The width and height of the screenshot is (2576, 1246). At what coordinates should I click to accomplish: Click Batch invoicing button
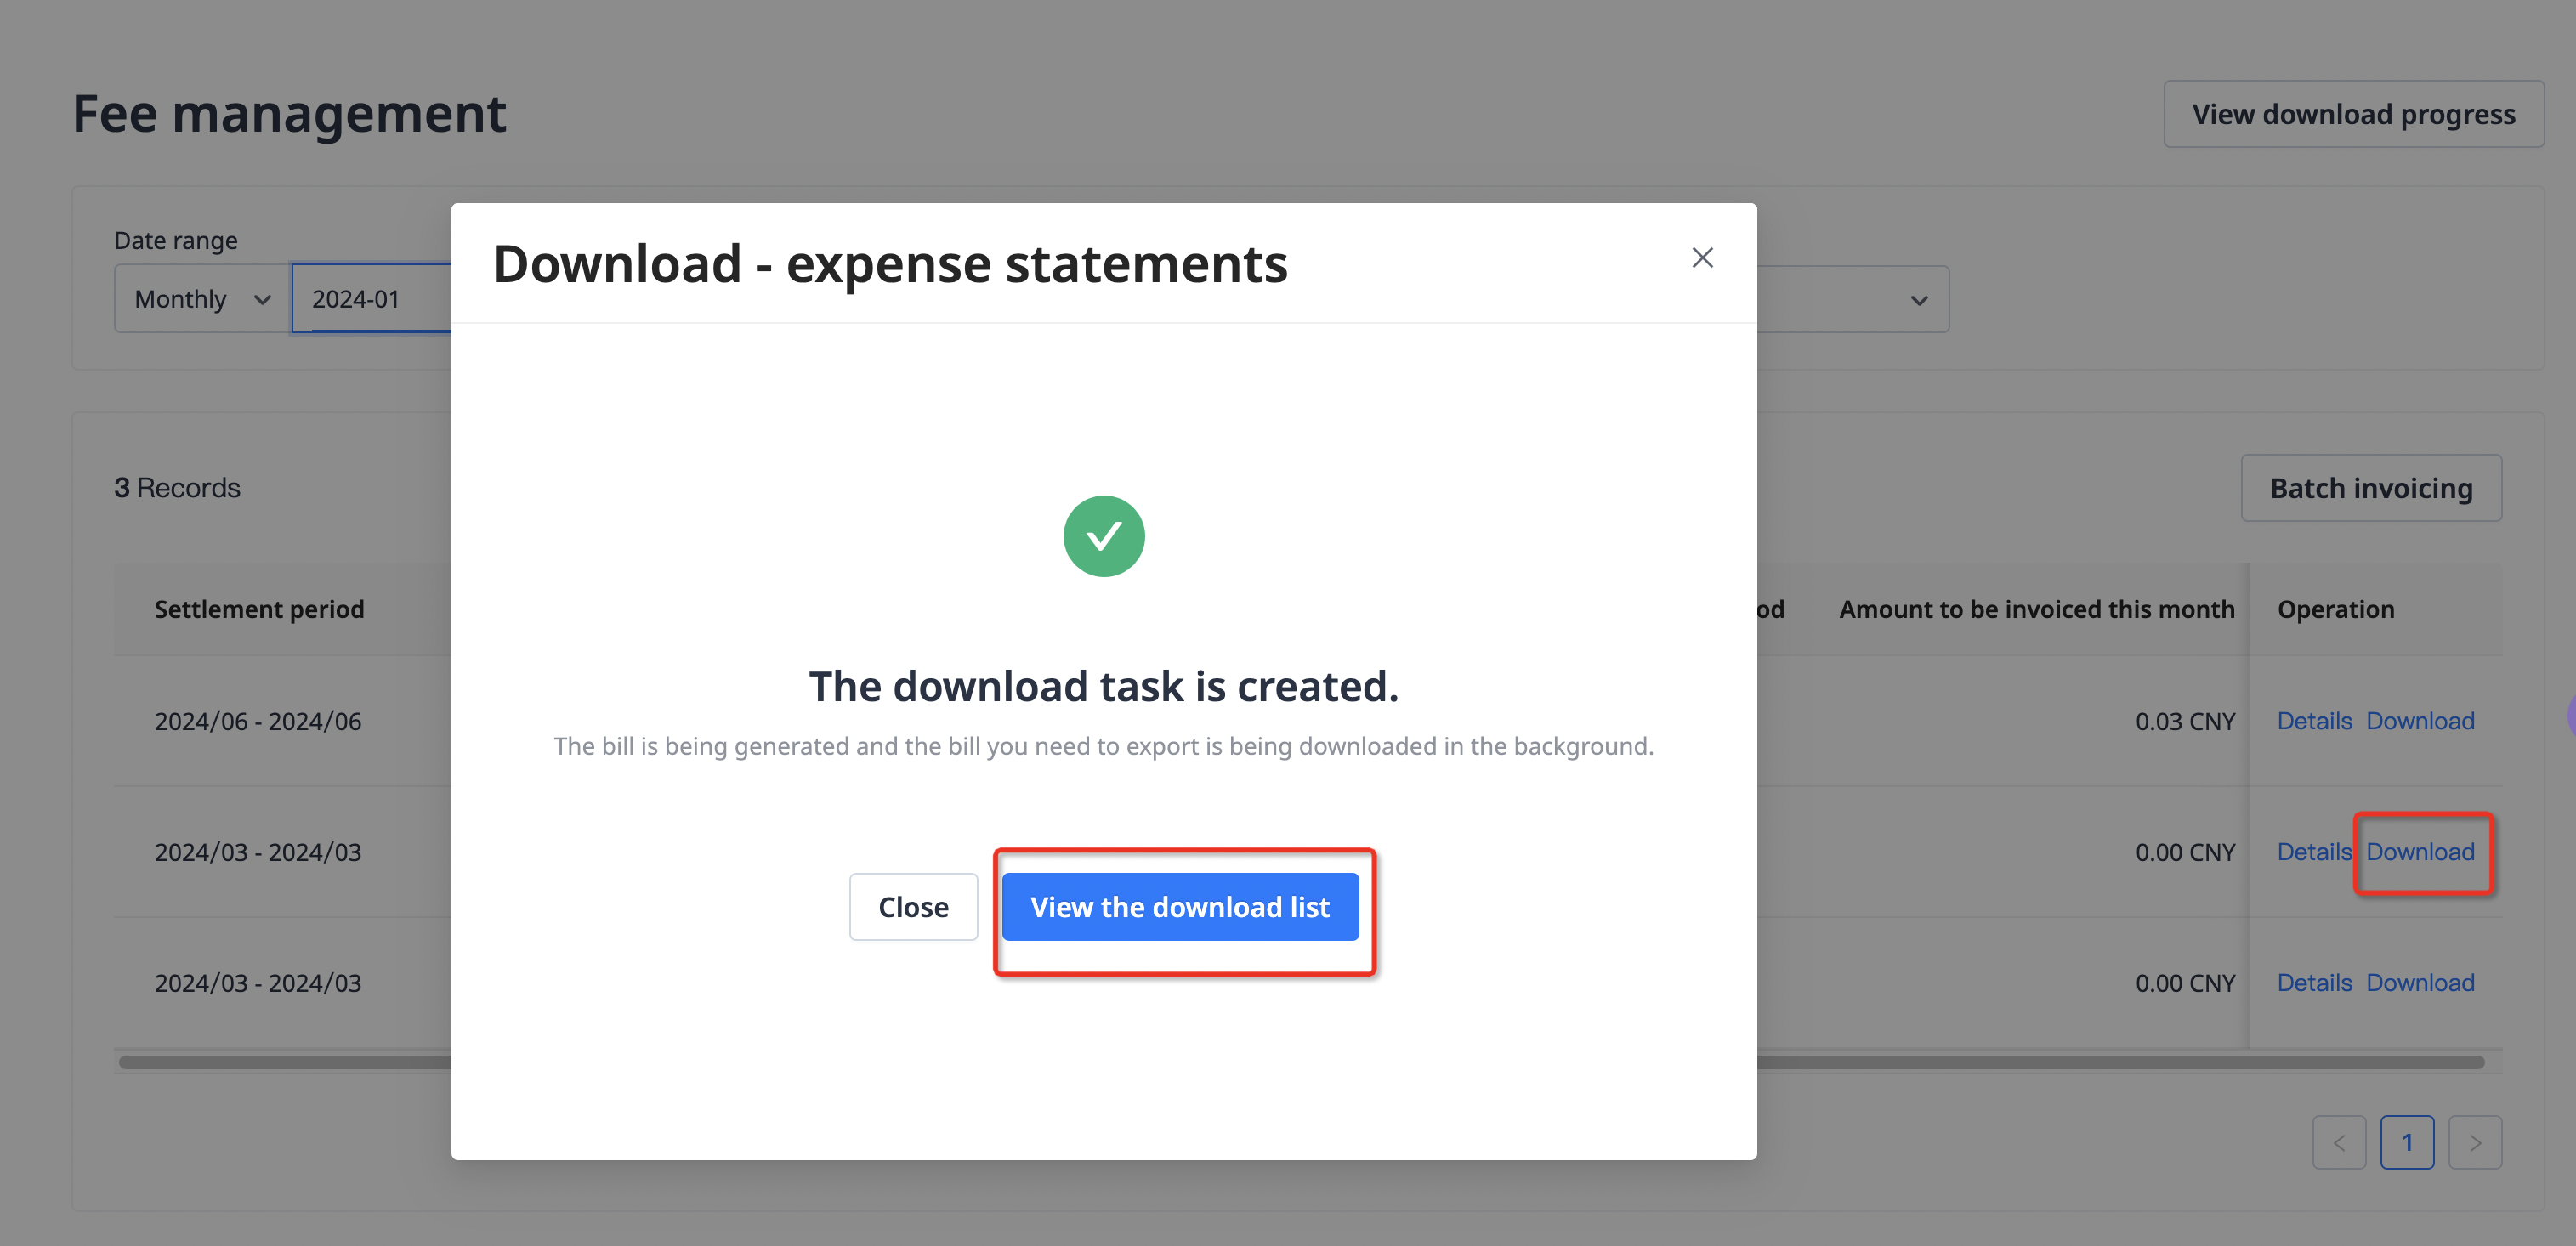(2370, 488)
